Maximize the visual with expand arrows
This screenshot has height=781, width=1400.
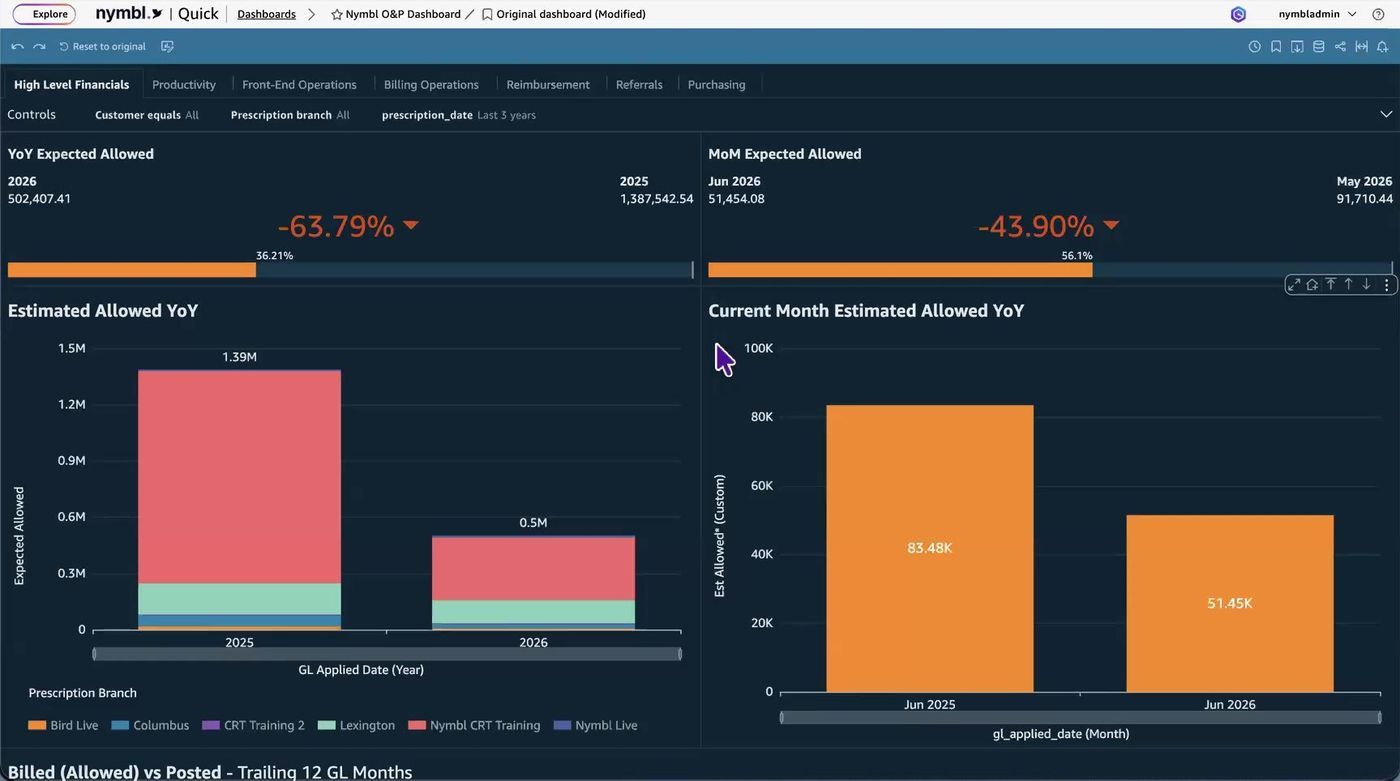tap(1294, 285)
